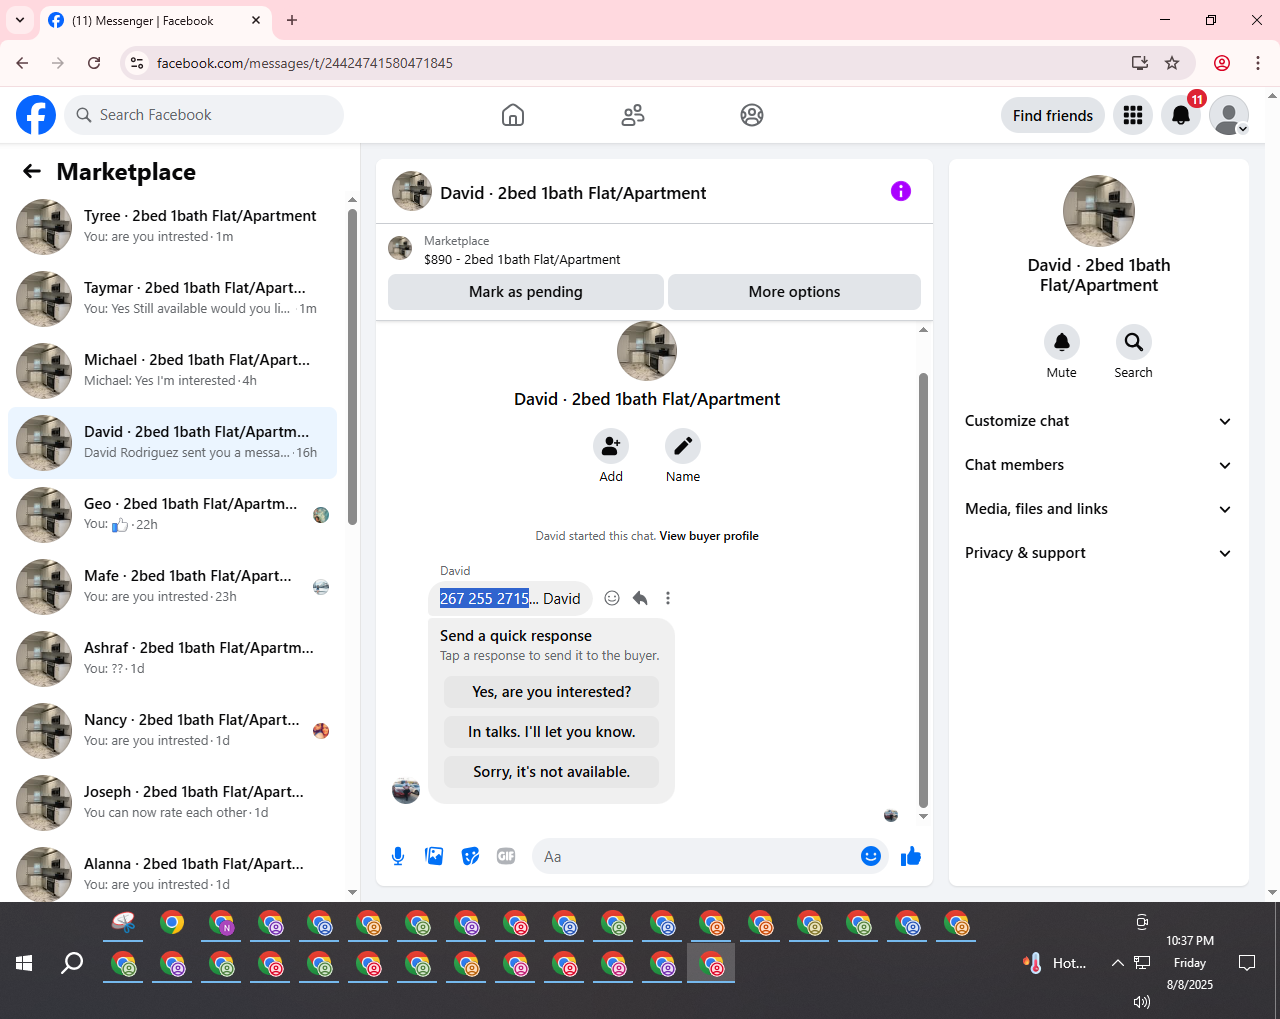1280x1019 pixels.
Task: Search in conversation magnifier icon
Action: (1134, 342)
